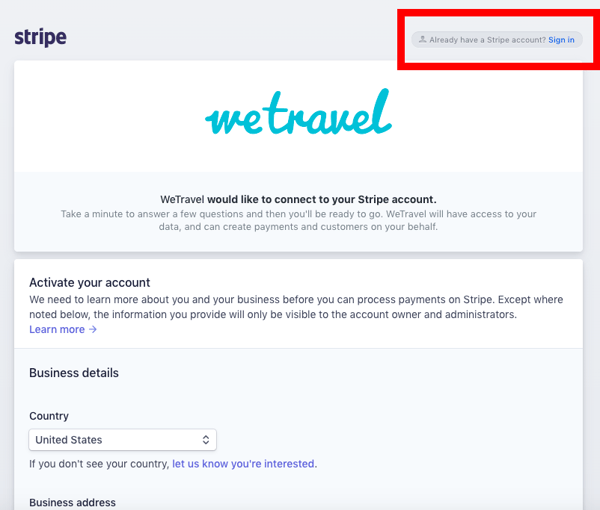Click the "Business address" label

tap(72, 502)
